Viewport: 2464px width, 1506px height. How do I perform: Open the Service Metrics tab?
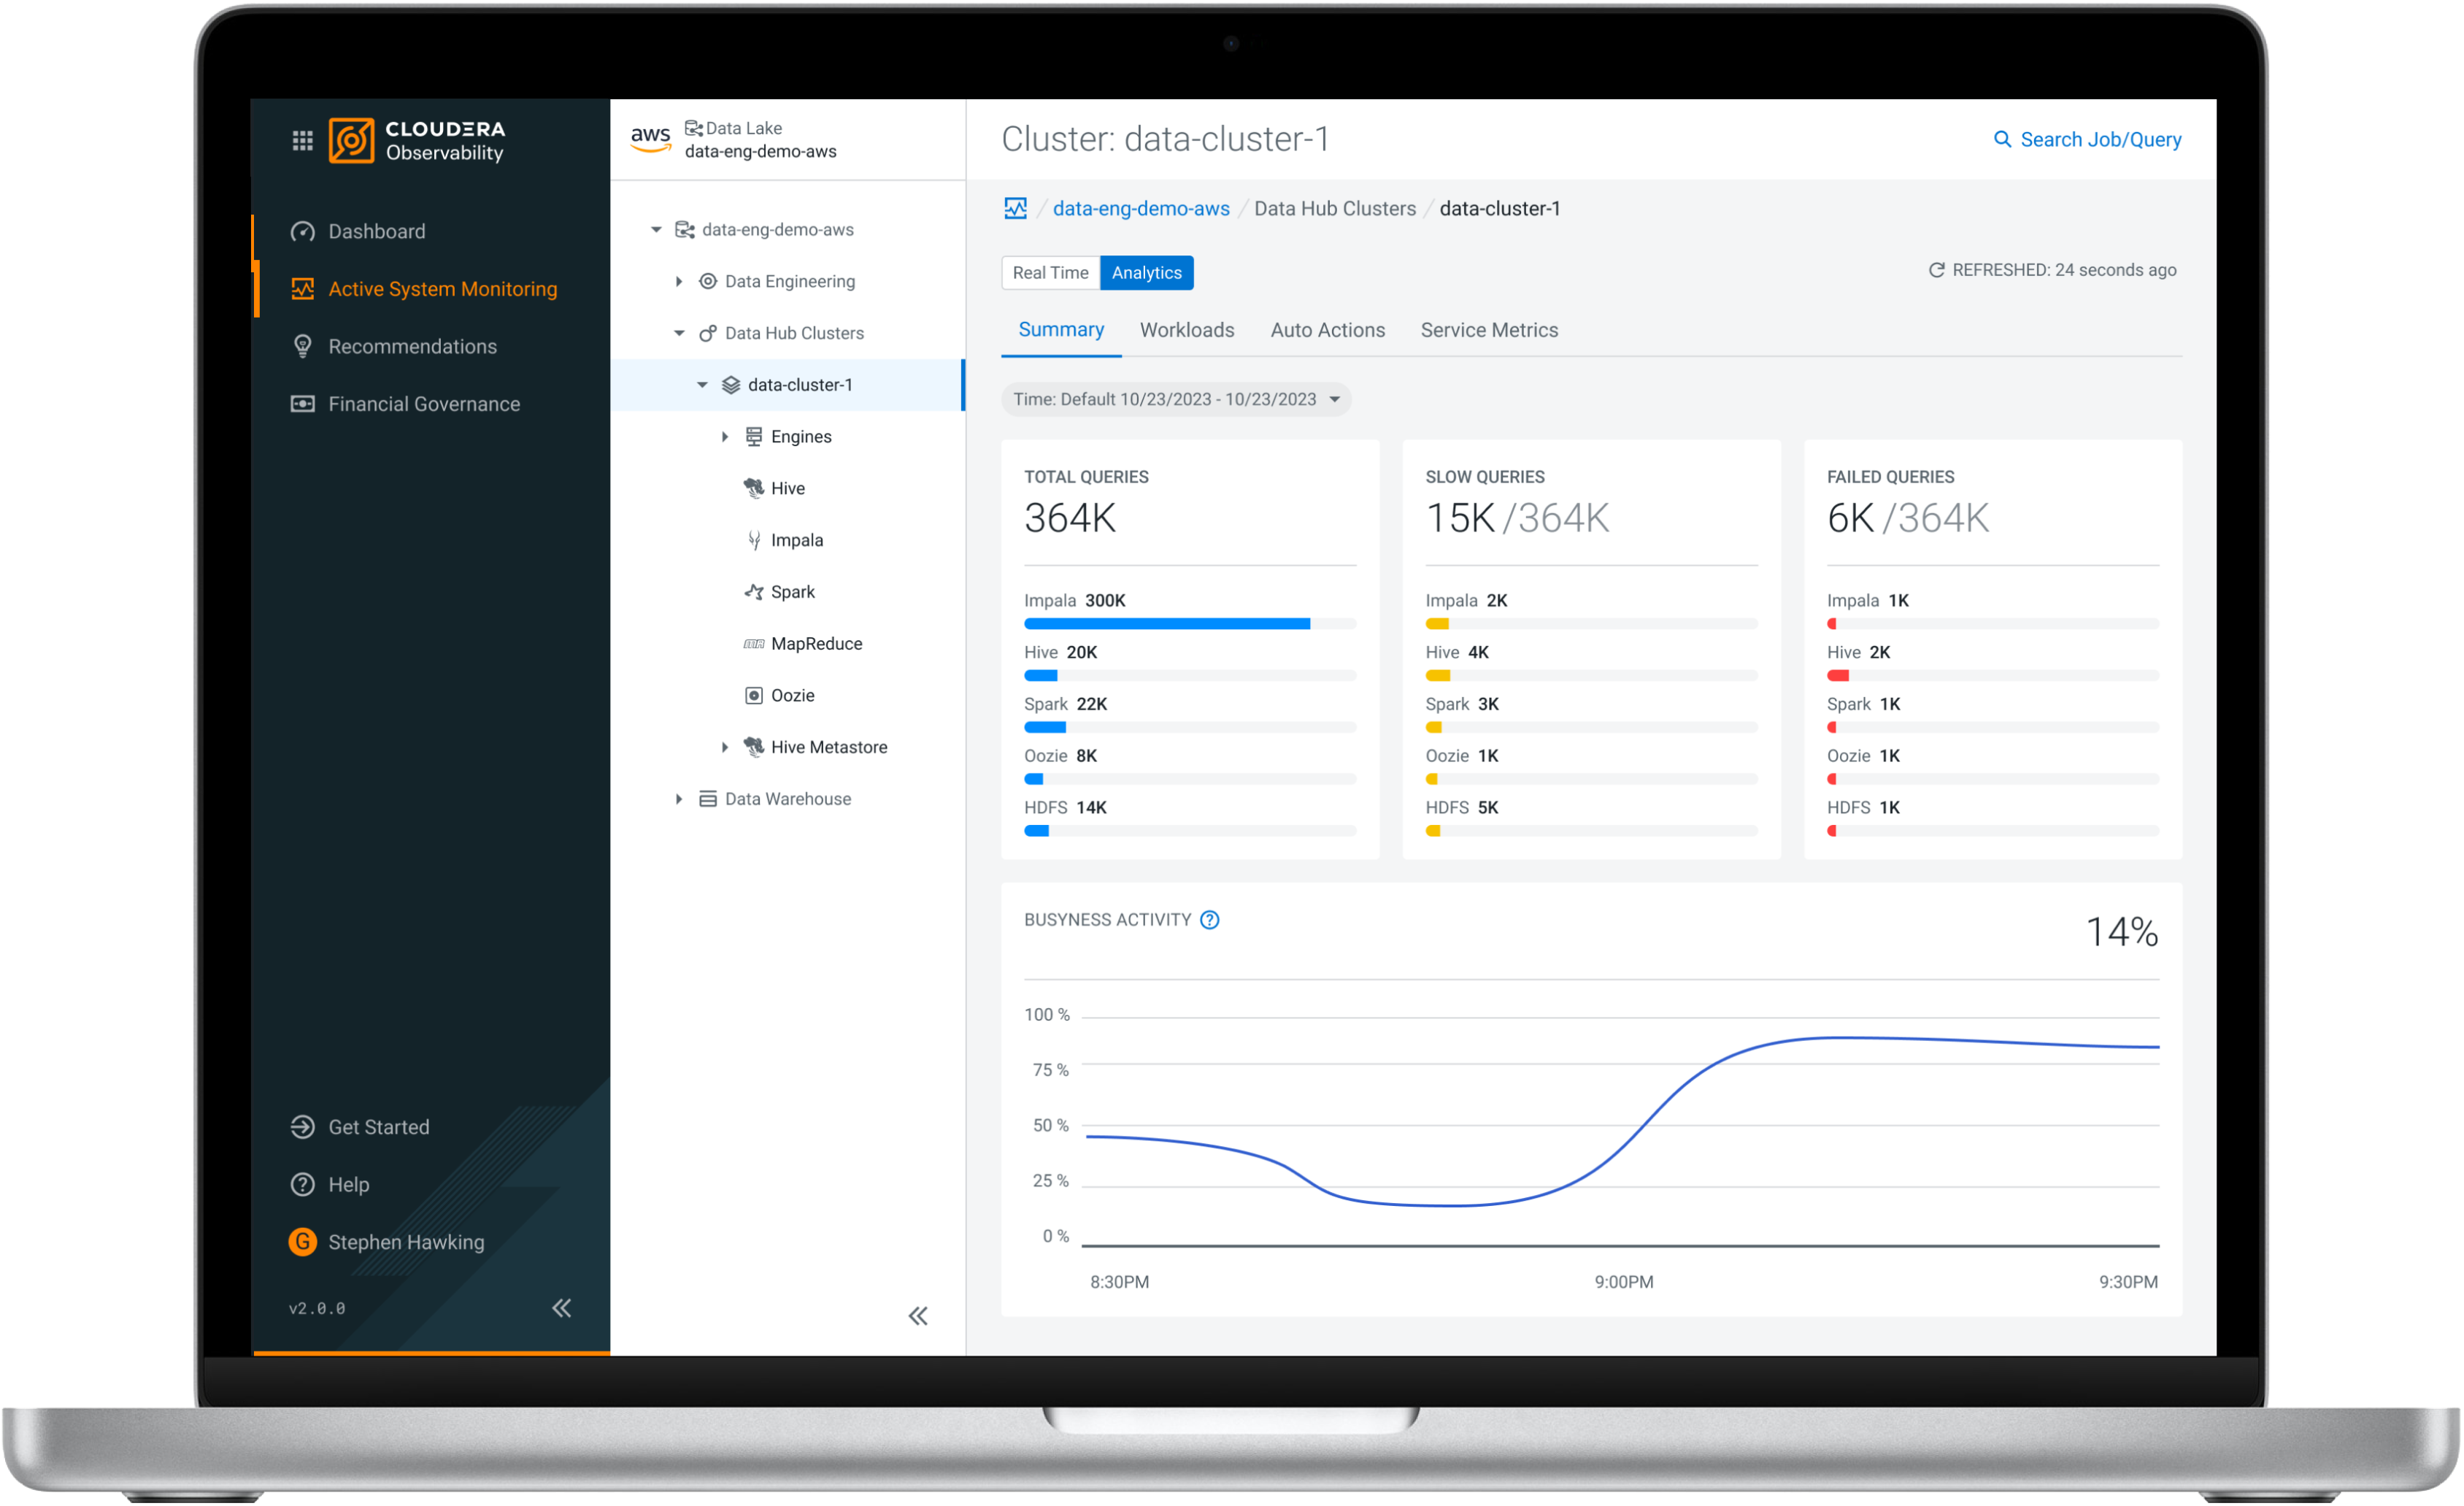[x=1489, y=330]
